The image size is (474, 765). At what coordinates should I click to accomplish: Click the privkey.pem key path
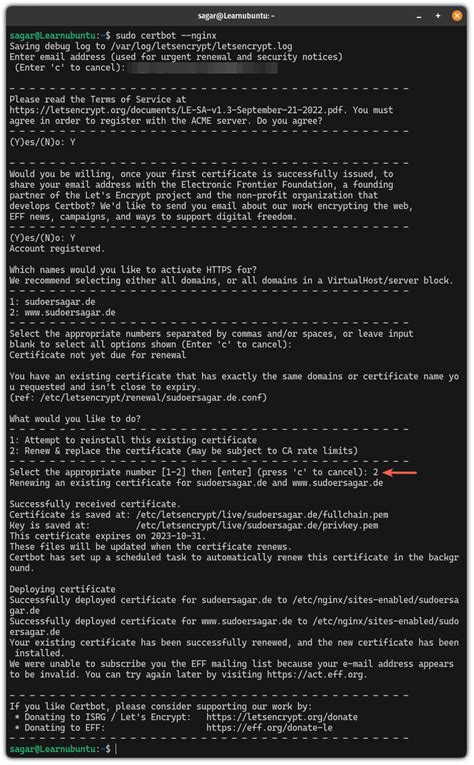pyautogui.click(x=257, y=525)
